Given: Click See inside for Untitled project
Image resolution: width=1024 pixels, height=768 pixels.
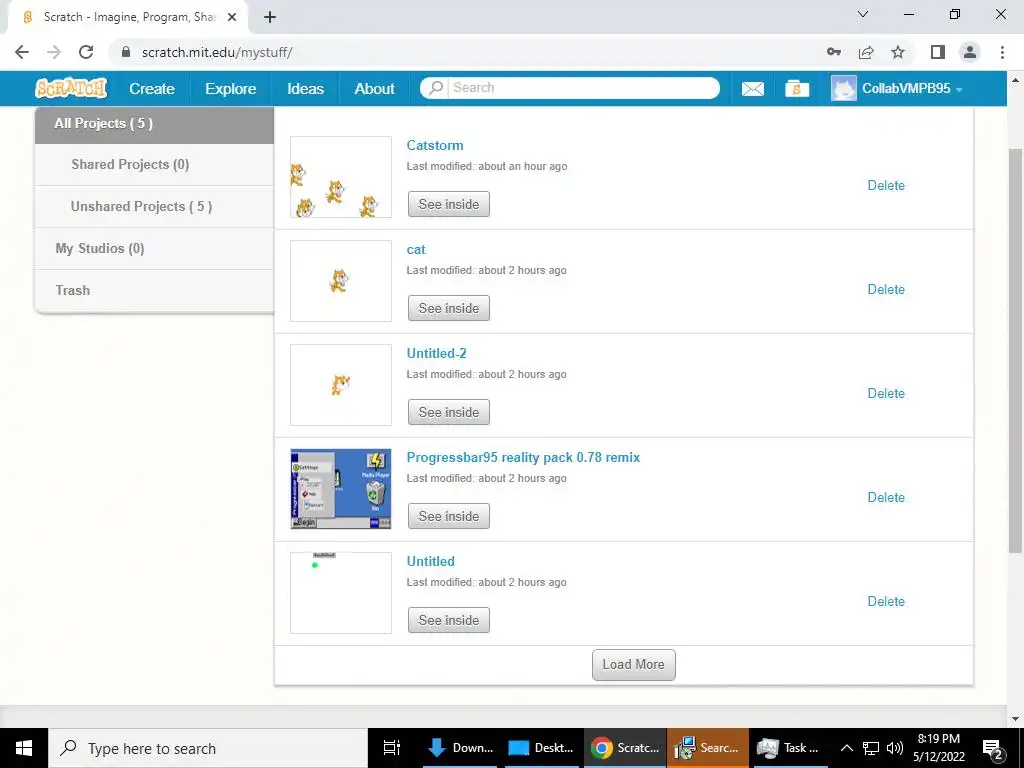Looking at the screenshot, I should [x=449, y=620].
